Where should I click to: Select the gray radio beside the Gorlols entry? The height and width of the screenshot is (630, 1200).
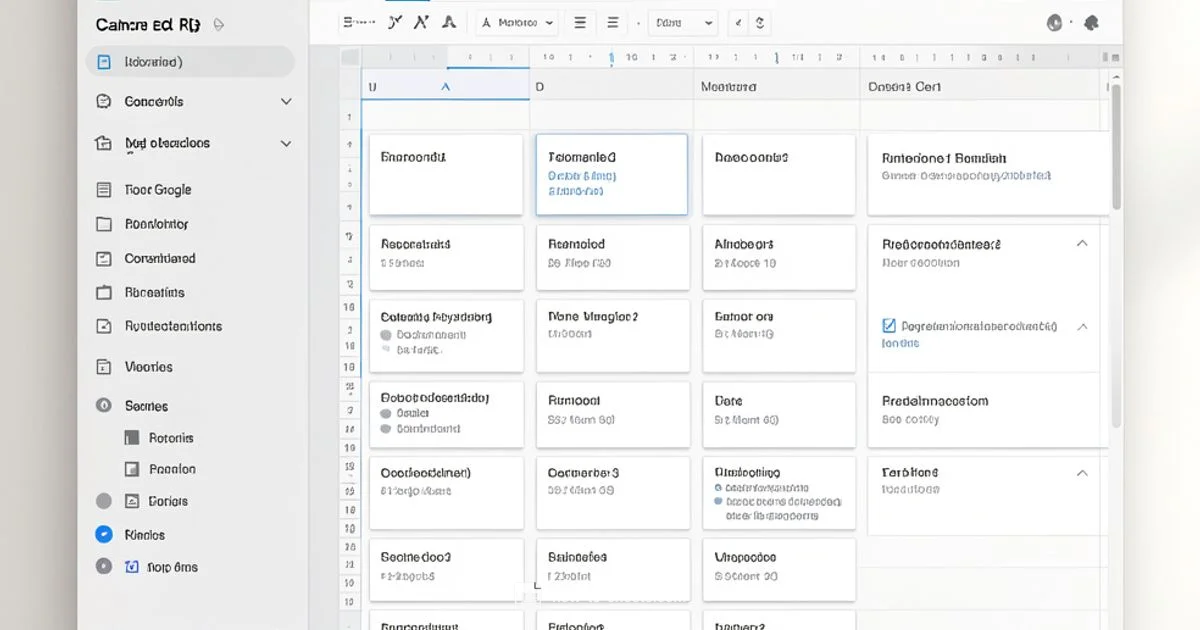[x=103, y=501]
